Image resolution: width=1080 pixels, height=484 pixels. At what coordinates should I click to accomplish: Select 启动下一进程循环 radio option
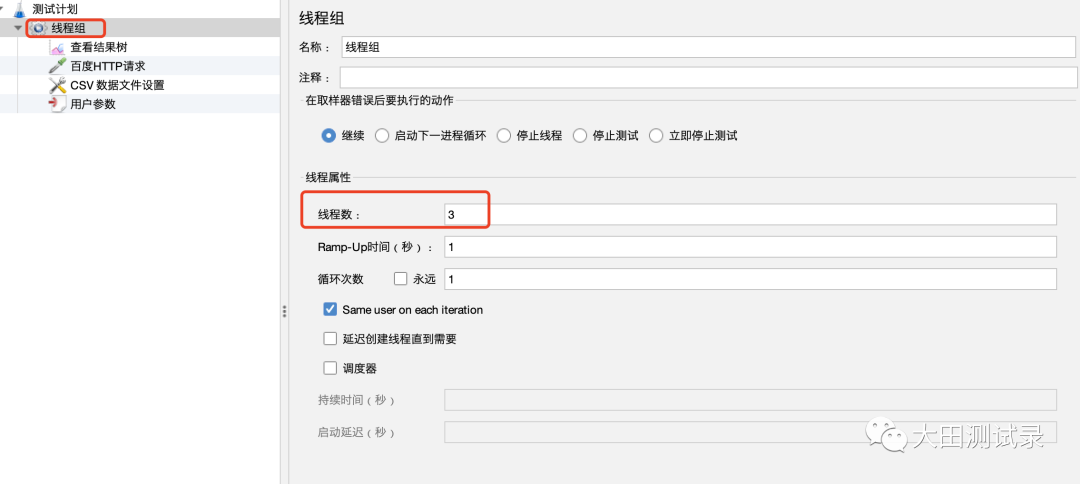click(x=382, y=136)
